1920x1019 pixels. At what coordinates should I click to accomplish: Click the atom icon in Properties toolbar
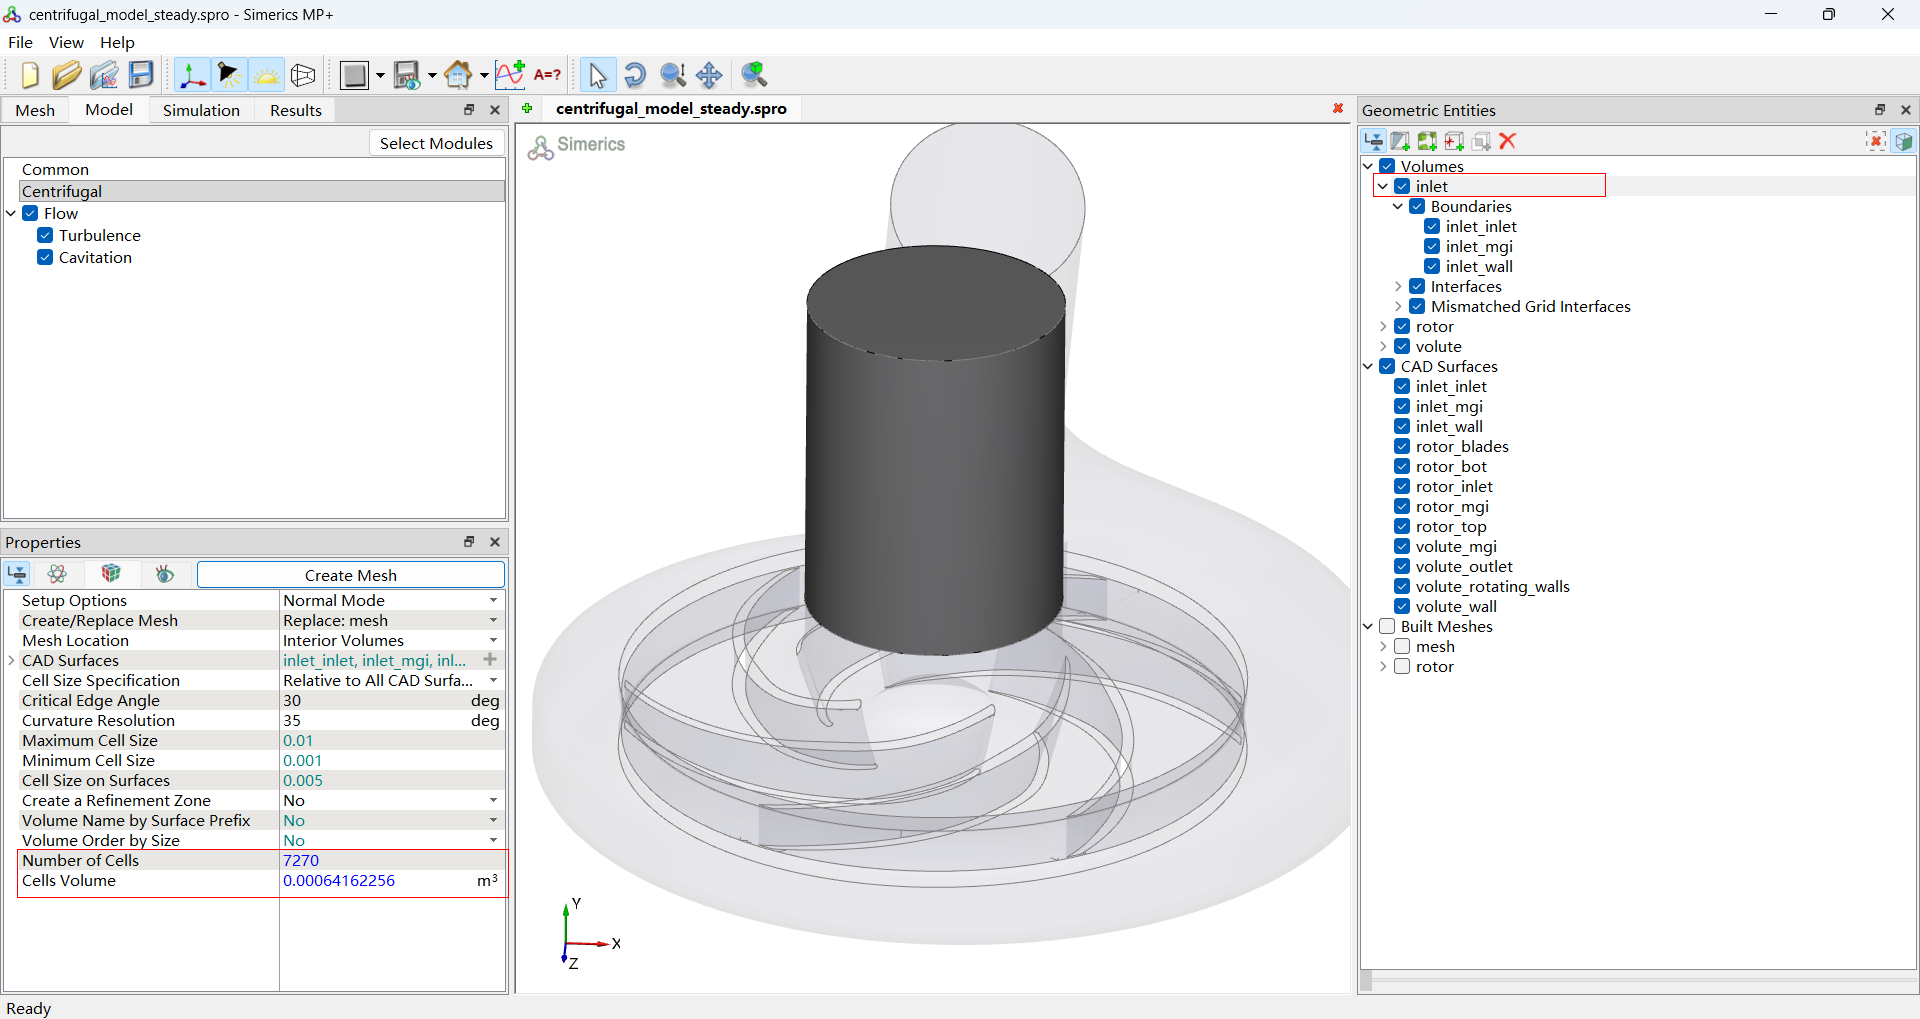click(57, 574)
